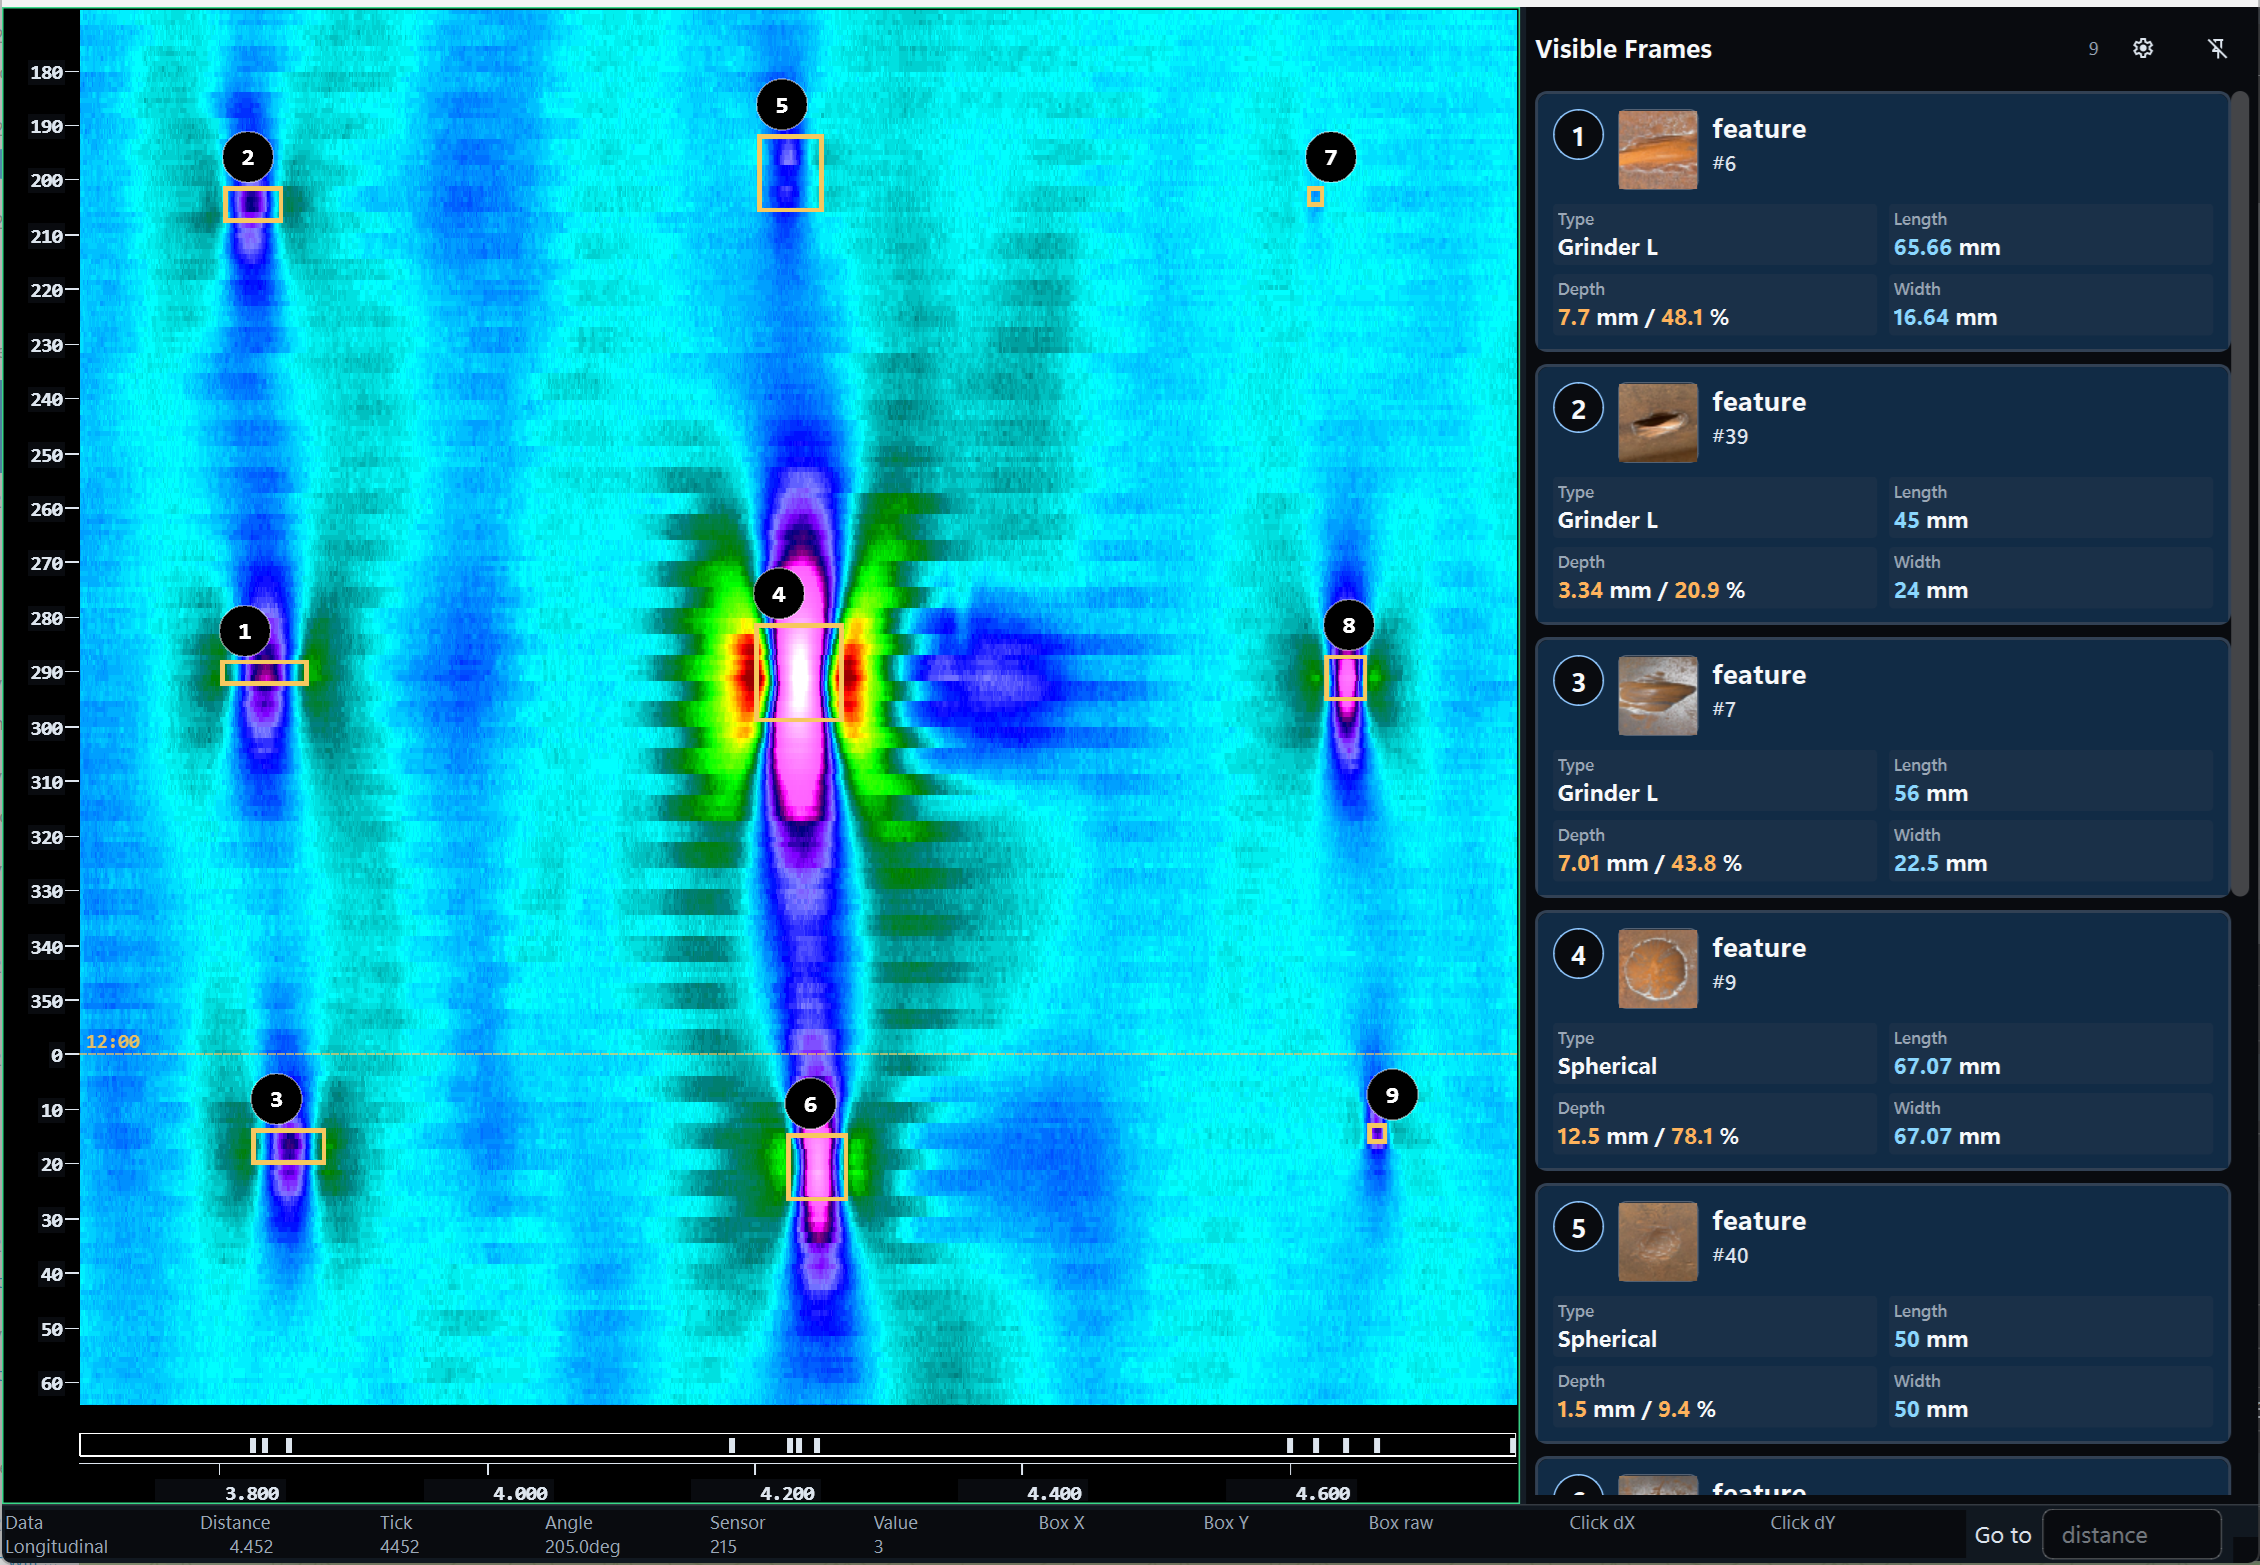This screenshot has height=1565, width=2260.
Task: Click the Box raw status label
Action: pos(1400,1523)
